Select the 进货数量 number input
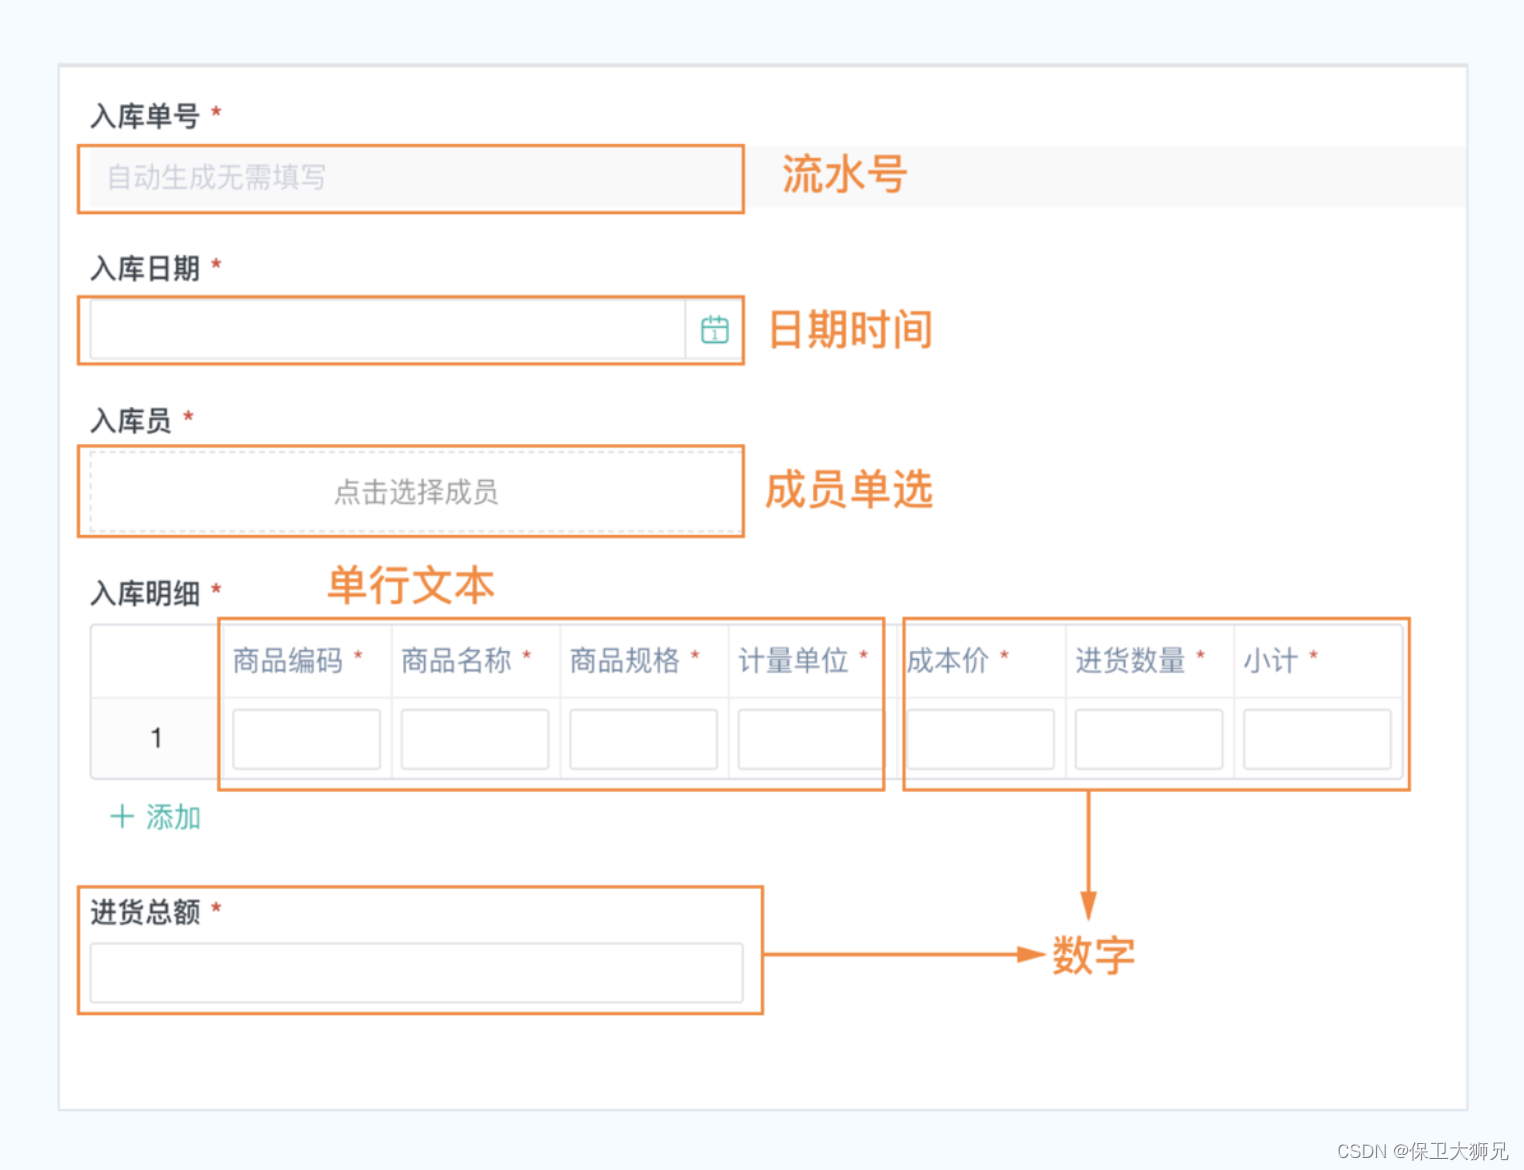This screenshot has height=1170, width=1524. [x=1149, y=739]
